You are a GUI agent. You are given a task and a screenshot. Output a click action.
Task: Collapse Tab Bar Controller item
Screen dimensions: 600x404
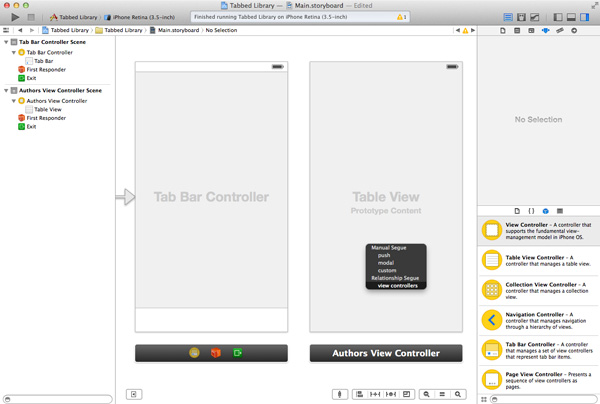point(13,52)
